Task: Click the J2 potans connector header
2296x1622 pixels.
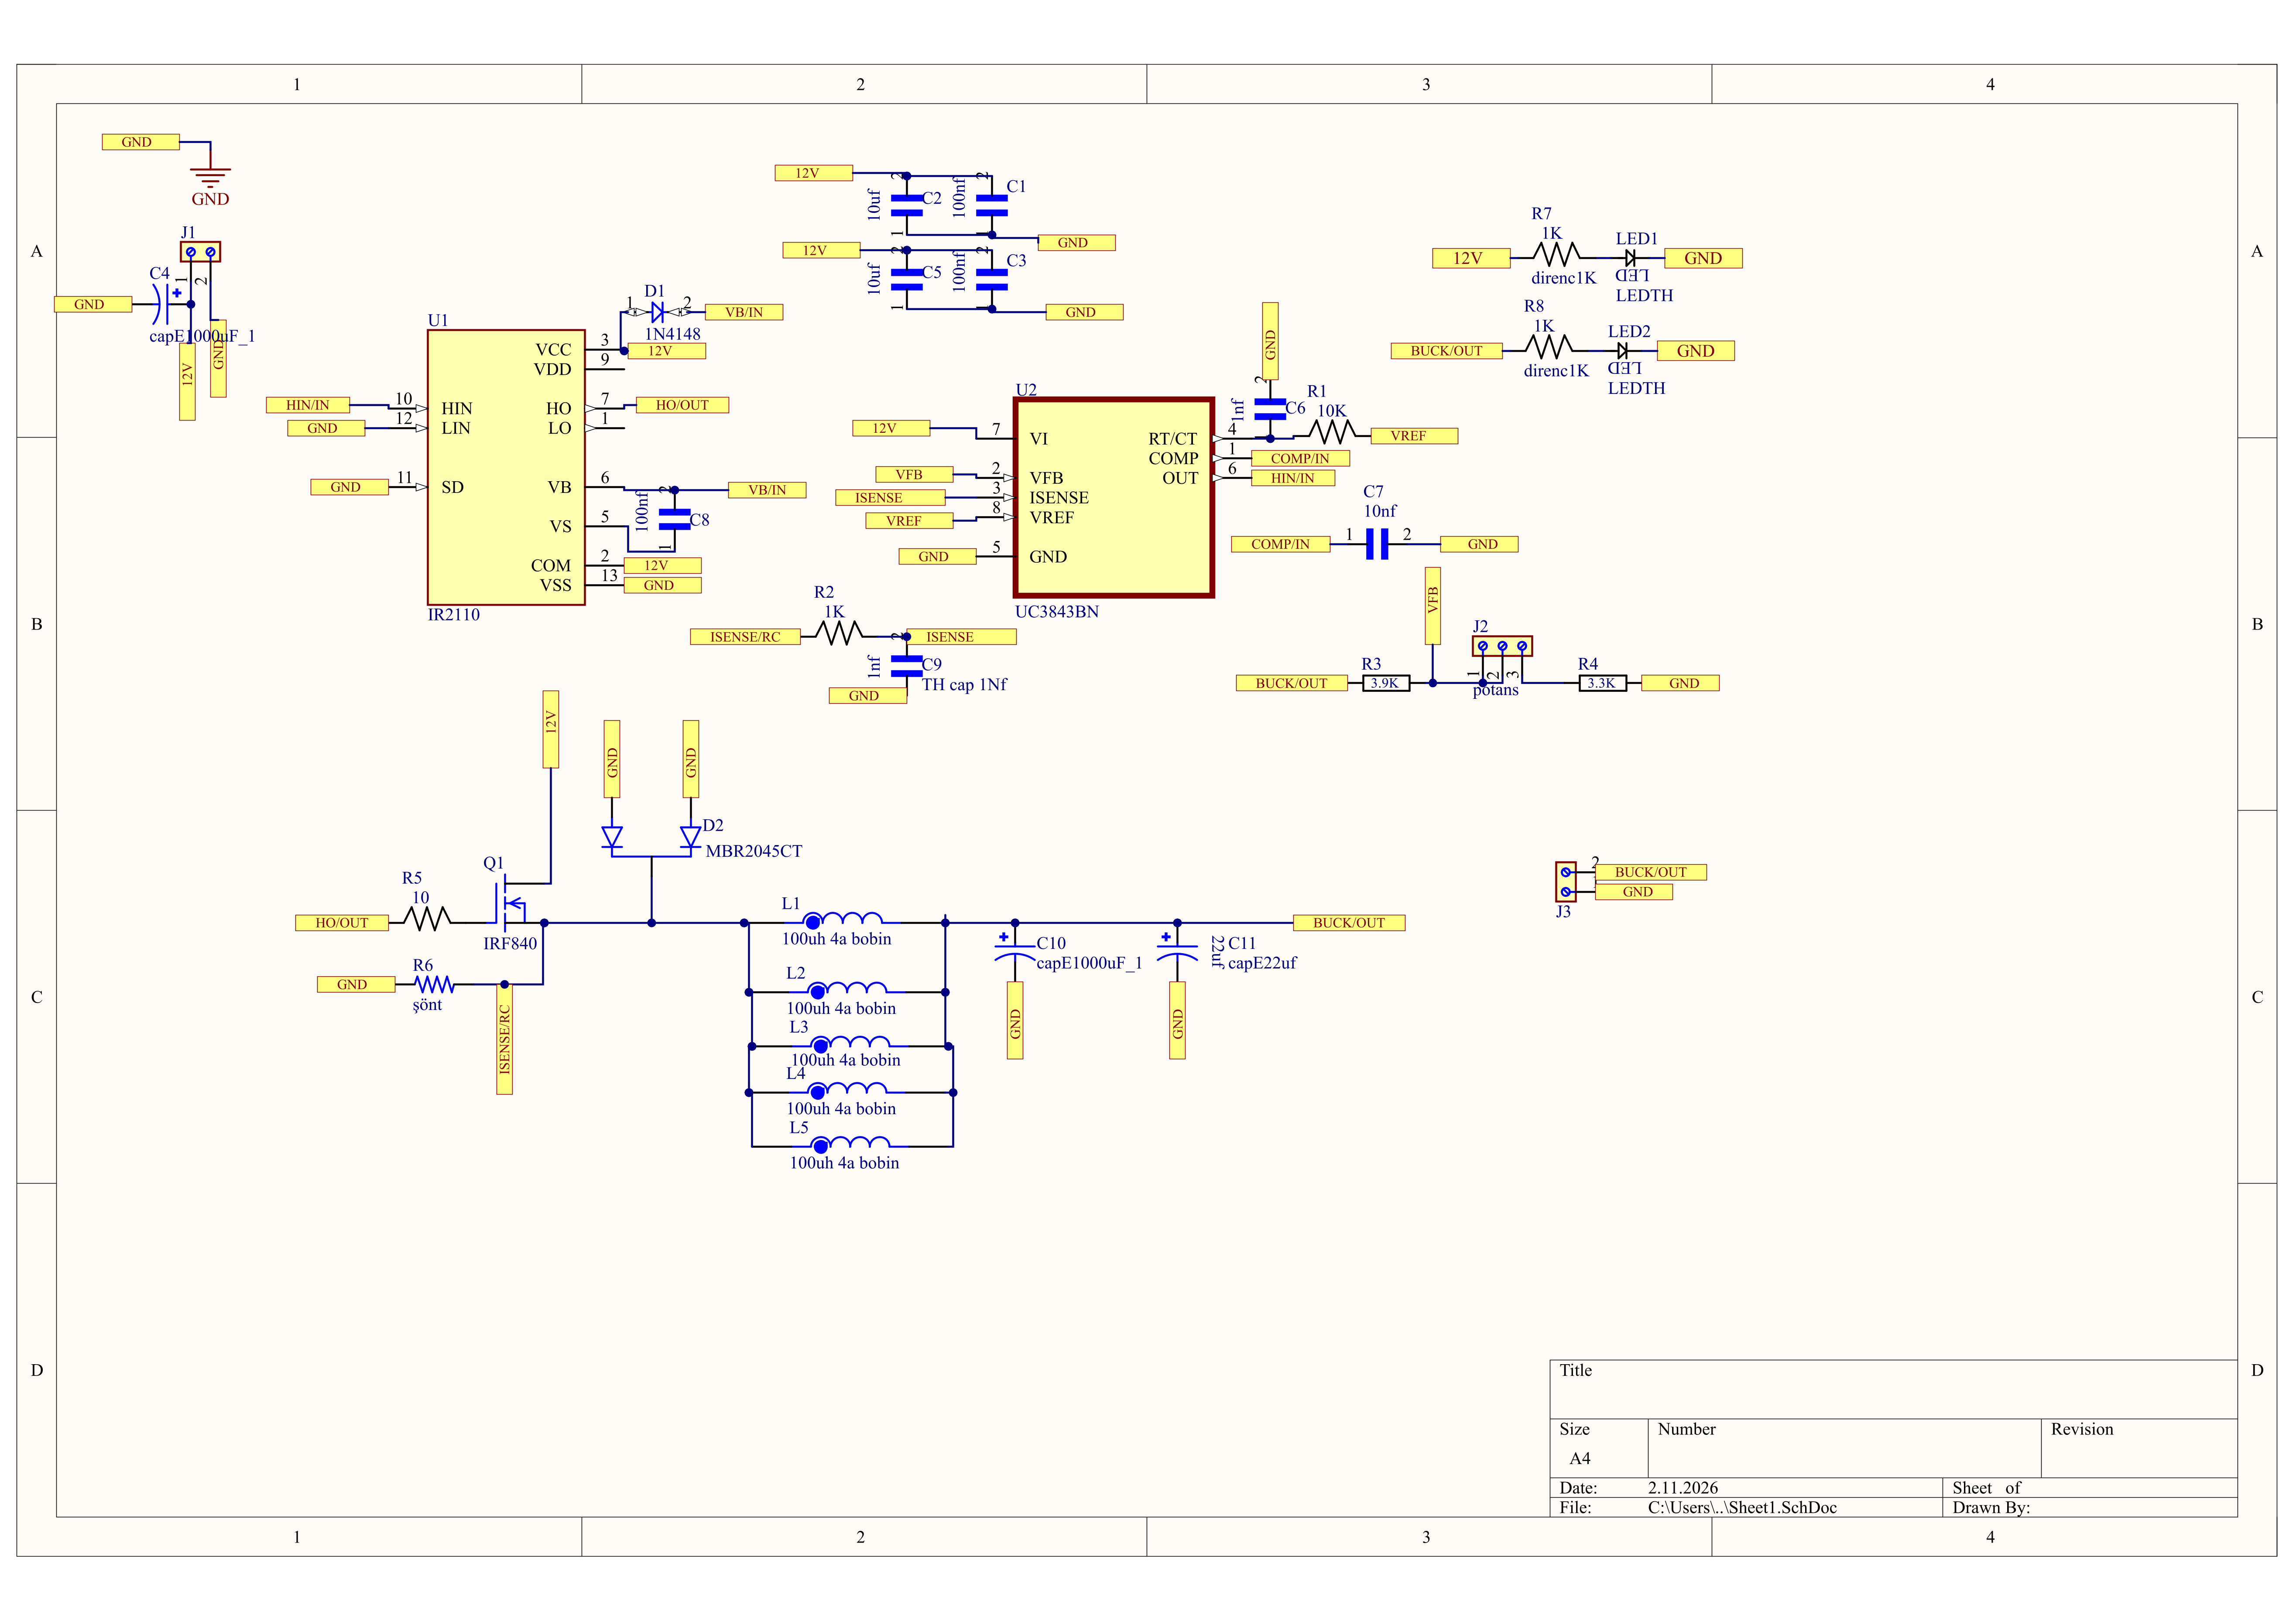Action: coord(1501,647)
